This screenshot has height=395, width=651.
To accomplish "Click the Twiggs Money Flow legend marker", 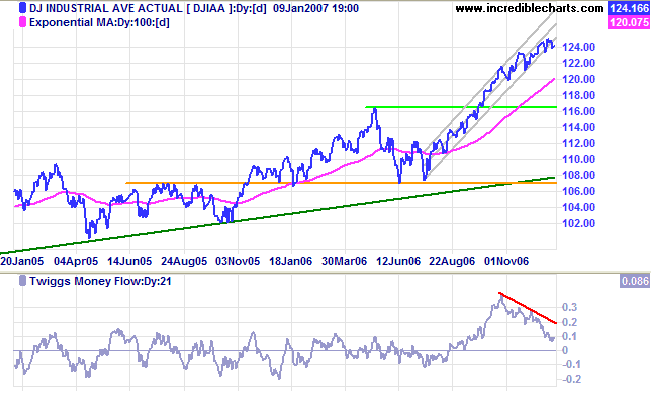I will click(22, 281).
